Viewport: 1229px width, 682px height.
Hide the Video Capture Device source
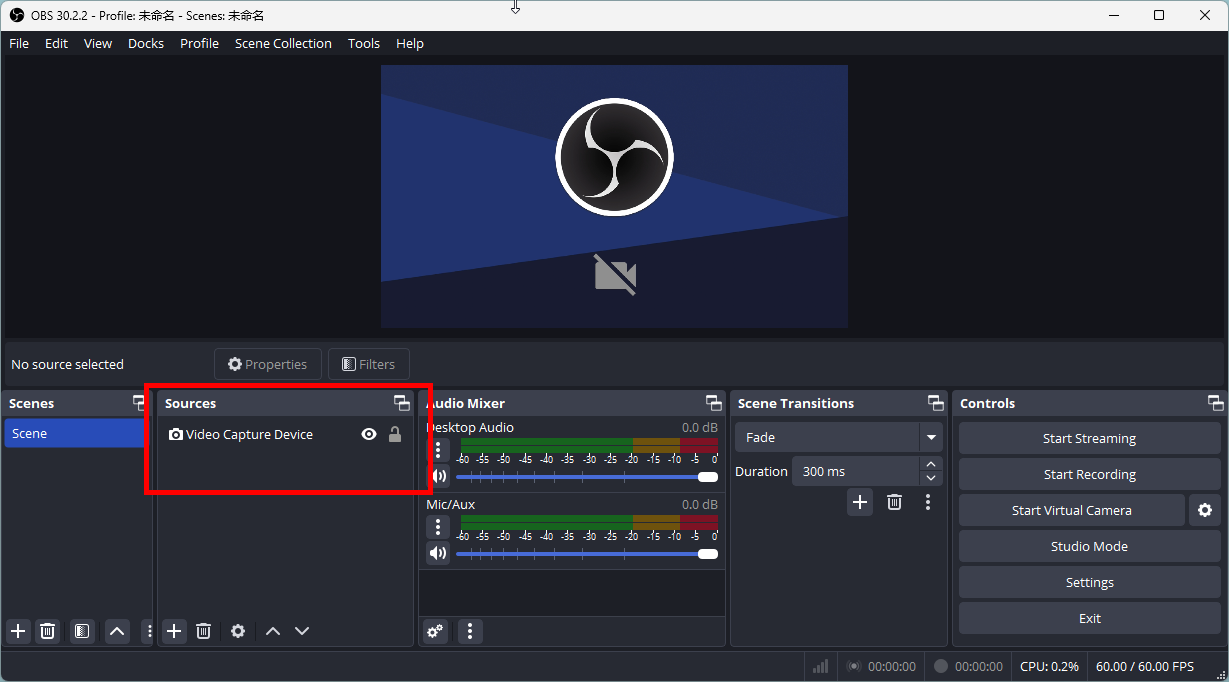click(369, 434)
